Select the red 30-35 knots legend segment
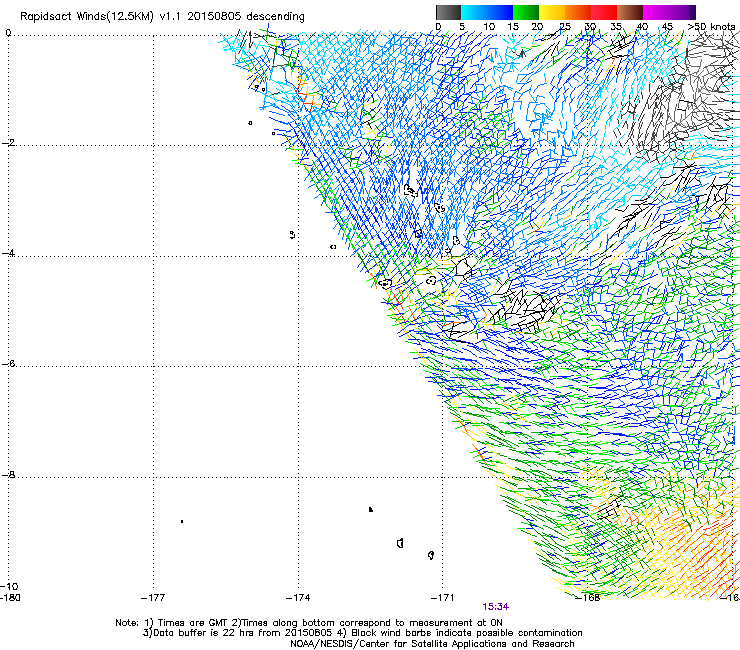Viewport: 740px width, 650px height. point(604,12)
